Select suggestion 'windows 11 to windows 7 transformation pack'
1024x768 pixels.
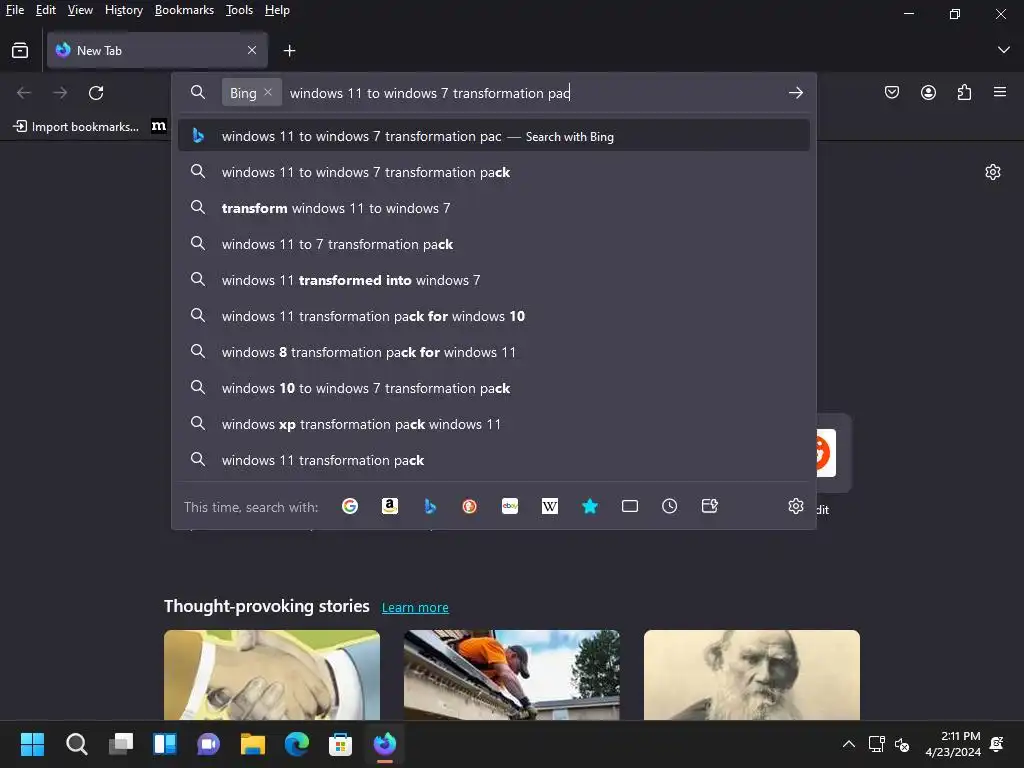click(x=494, y=172)
